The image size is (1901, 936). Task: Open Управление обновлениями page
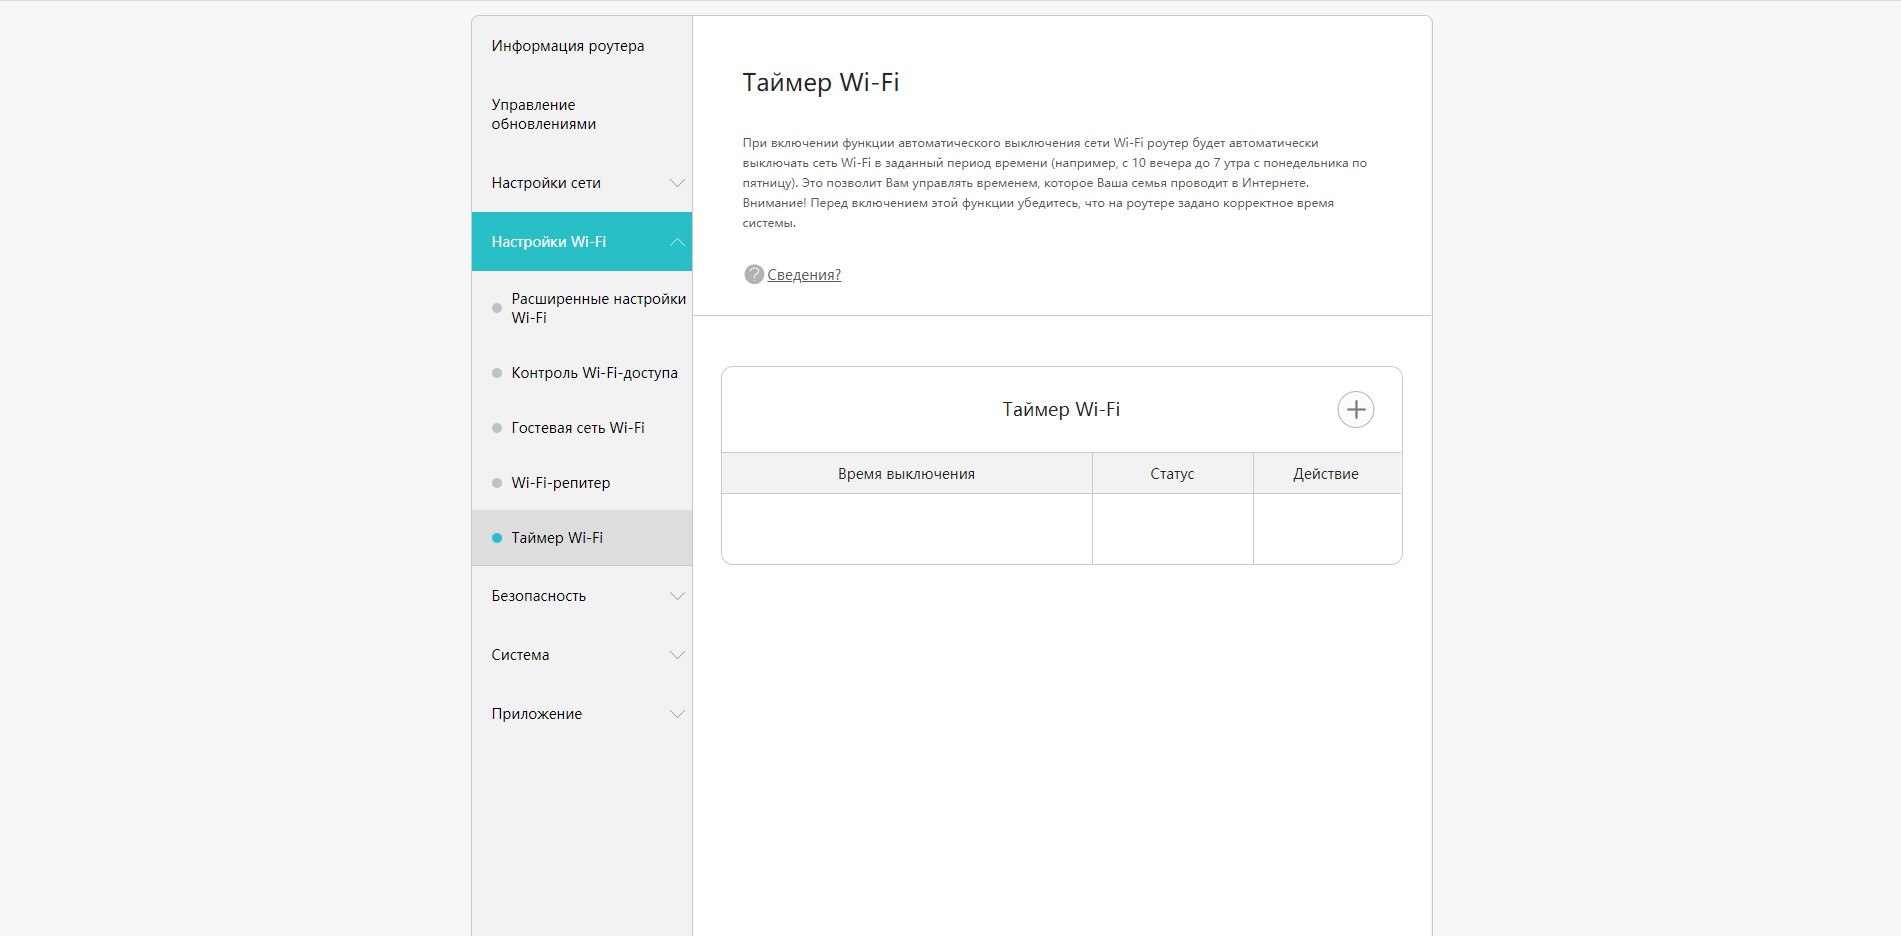[544, 114]
